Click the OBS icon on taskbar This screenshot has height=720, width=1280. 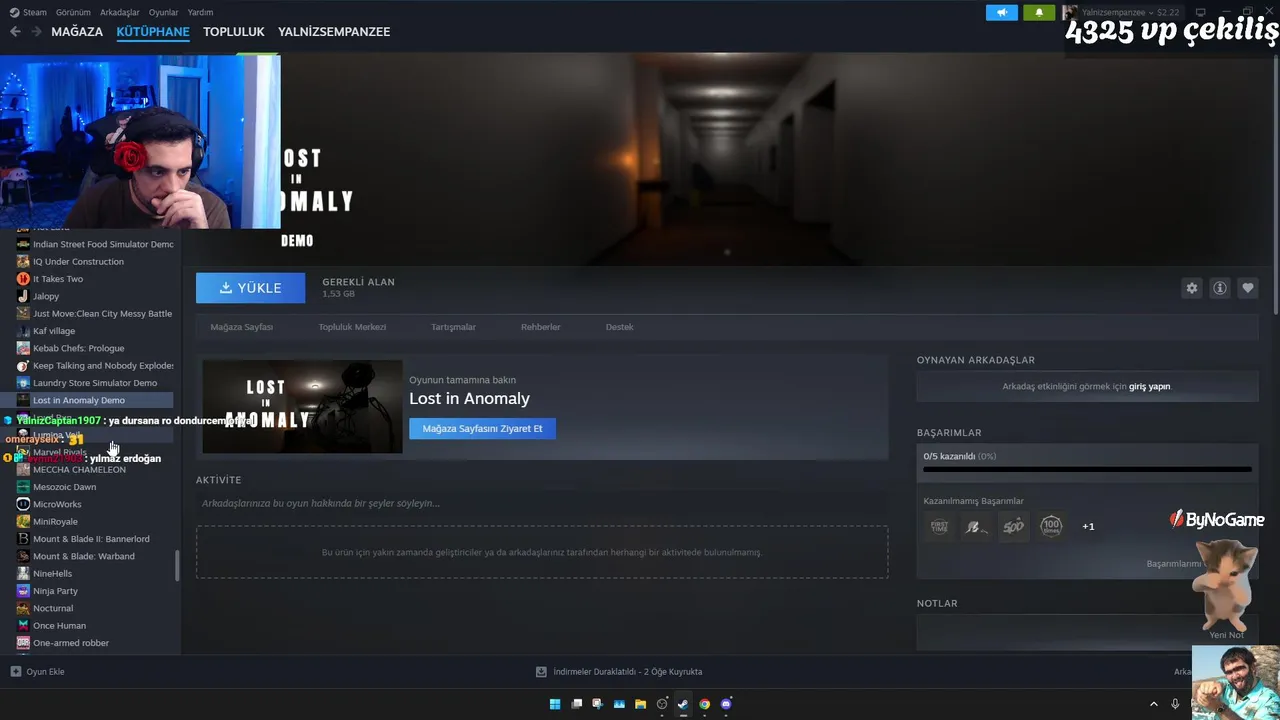tap(662, 704)
